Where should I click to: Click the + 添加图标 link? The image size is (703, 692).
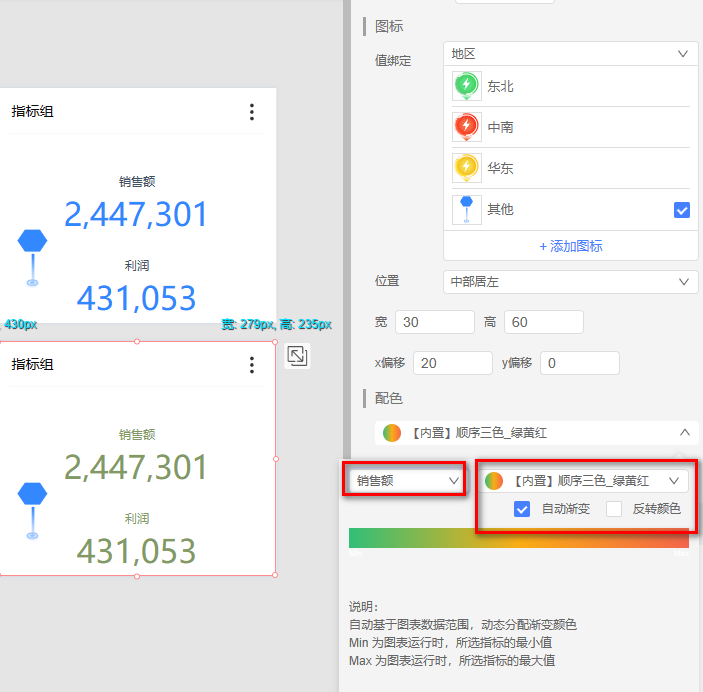click(x=570, y=246)
